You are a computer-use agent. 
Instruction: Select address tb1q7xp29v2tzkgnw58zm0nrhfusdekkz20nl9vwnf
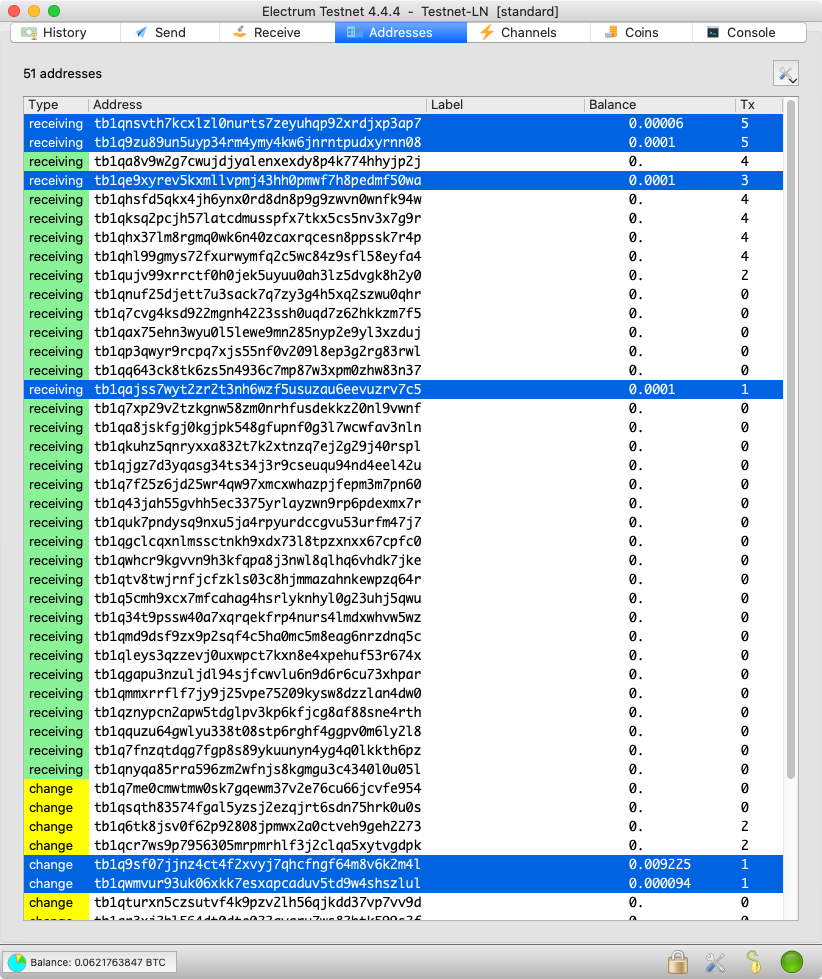403,408
